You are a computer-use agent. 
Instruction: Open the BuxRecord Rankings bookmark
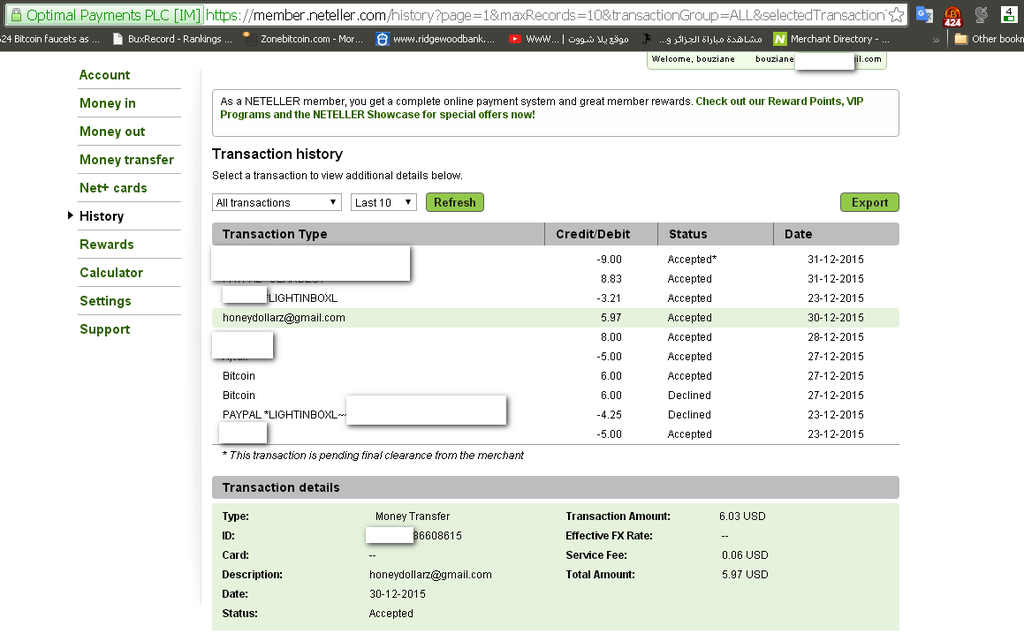(172, 39)
